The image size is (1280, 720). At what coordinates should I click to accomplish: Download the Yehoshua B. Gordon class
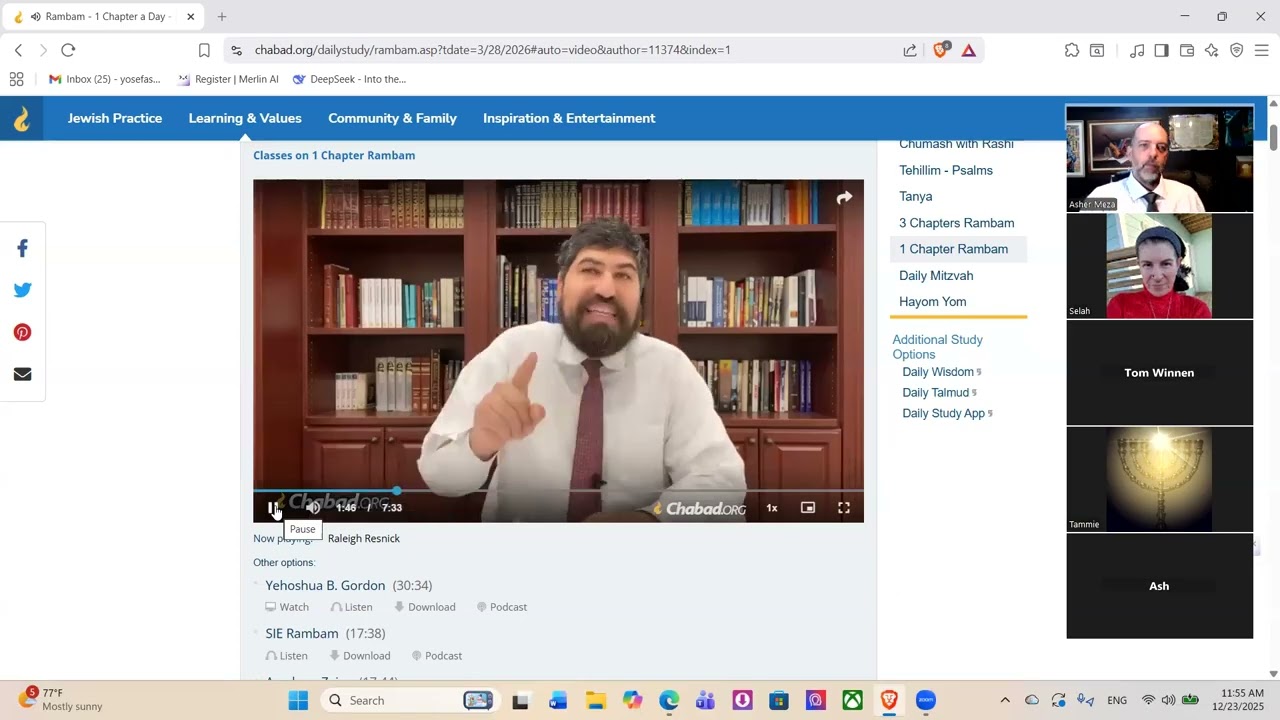[x=425, y=607]
